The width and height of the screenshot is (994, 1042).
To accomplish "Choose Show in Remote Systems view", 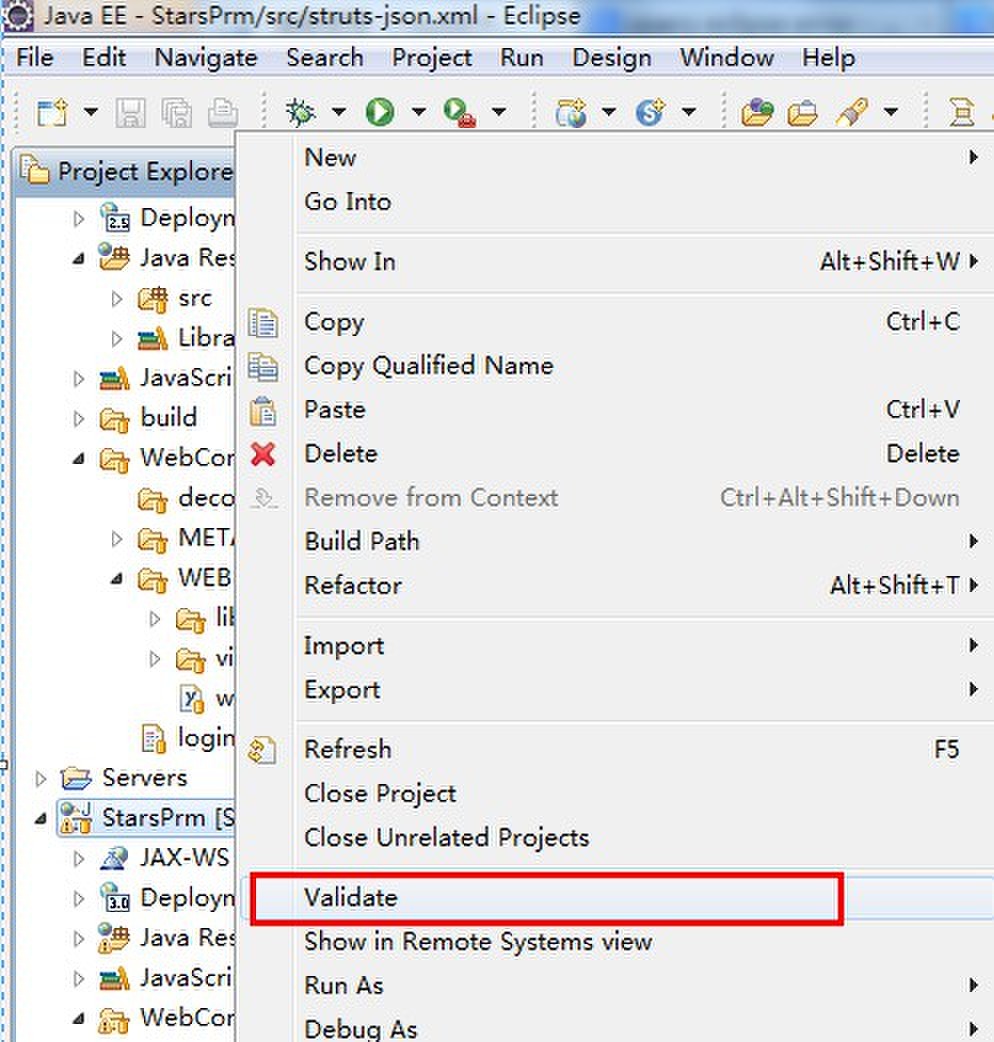I will tap(614, 942).
